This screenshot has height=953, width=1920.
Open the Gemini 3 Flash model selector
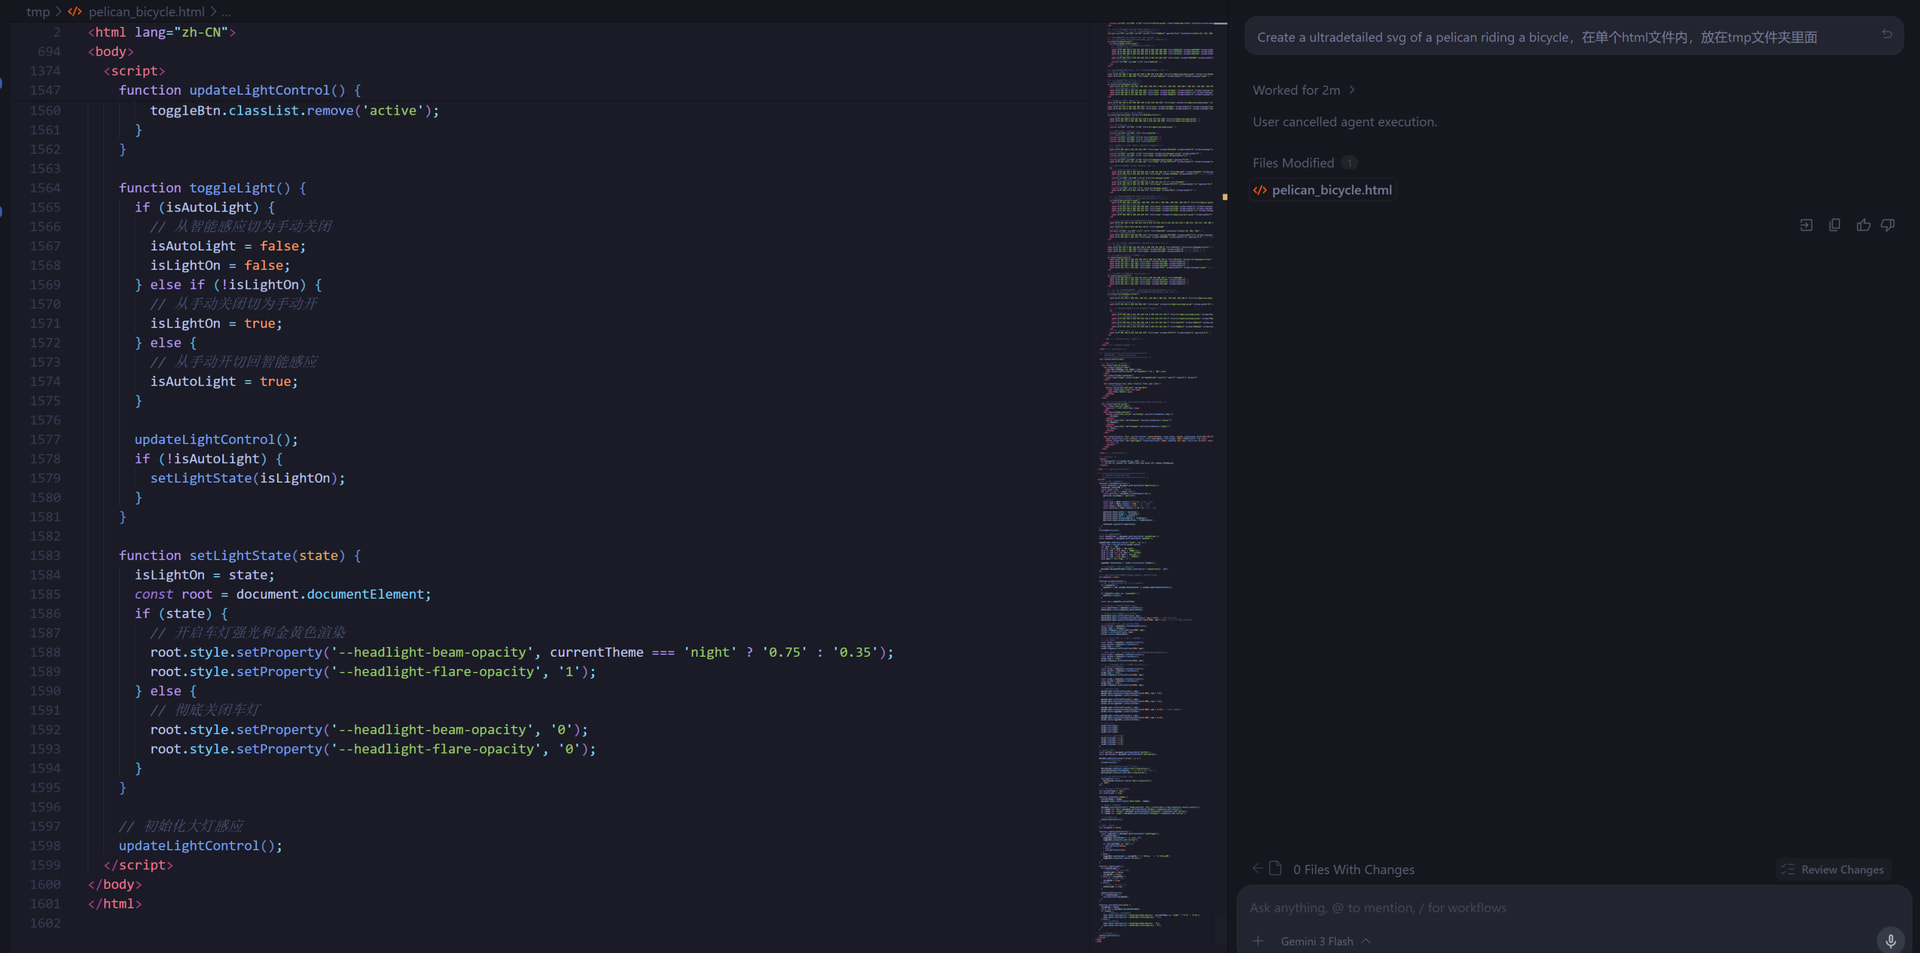[x=1325, y=941]
